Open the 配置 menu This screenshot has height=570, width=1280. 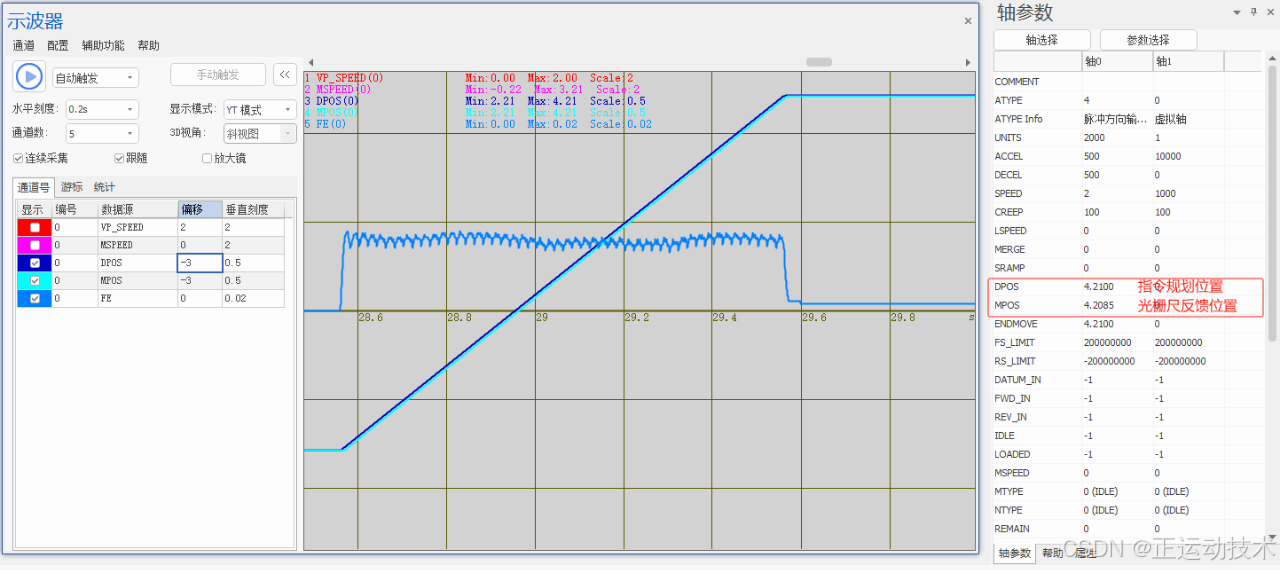click(58, 45)
